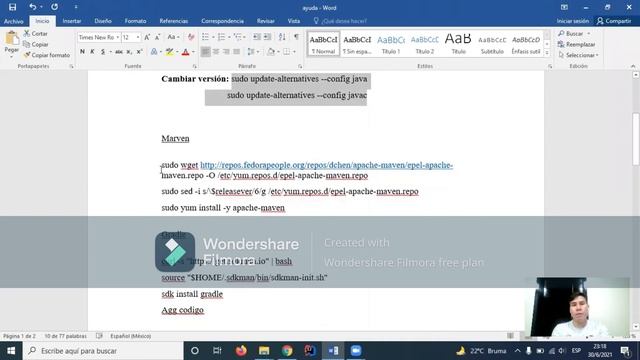Click the Pegar clipboard icon
640x360 pixels.
12,38
